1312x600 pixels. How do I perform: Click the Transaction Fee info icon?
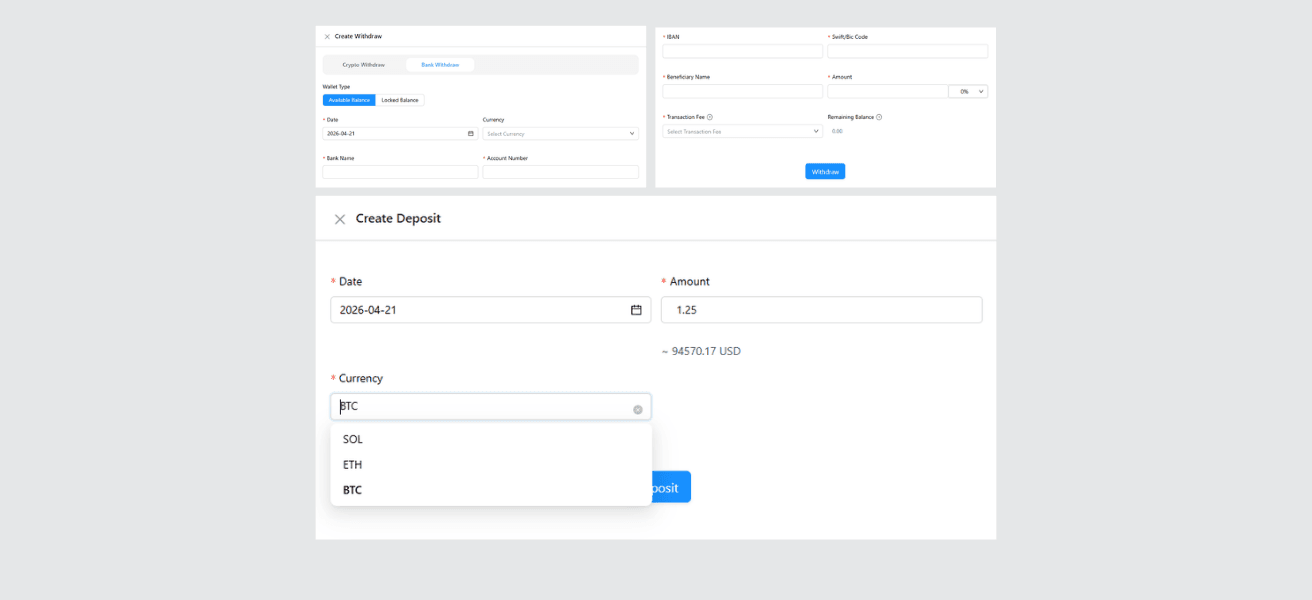[x=709, y=117]
